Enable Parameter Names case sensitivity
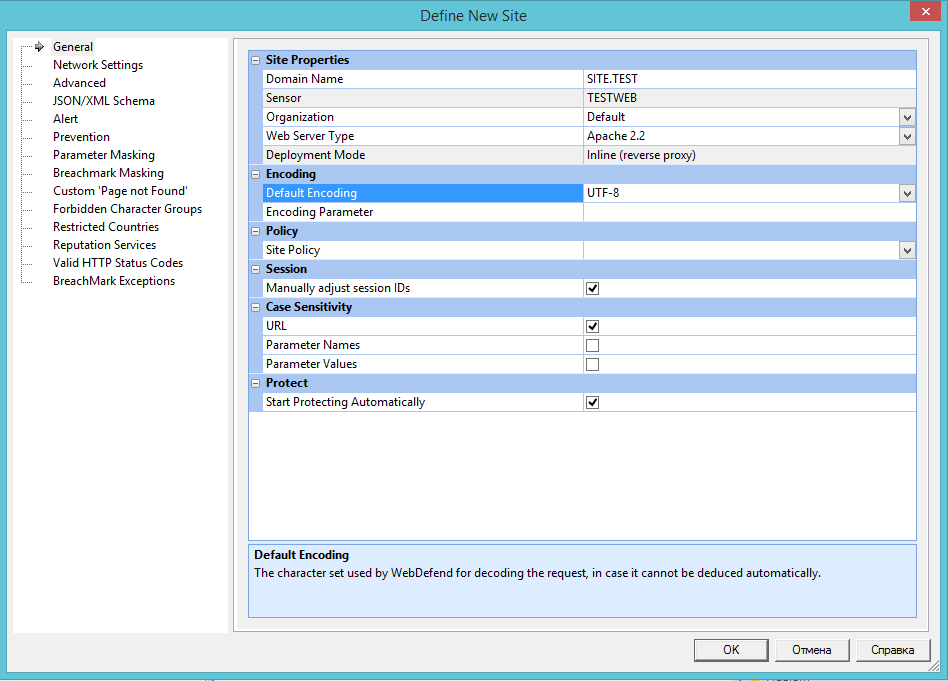948x681 pixels. pyautogui.click(x=592, y=346)
